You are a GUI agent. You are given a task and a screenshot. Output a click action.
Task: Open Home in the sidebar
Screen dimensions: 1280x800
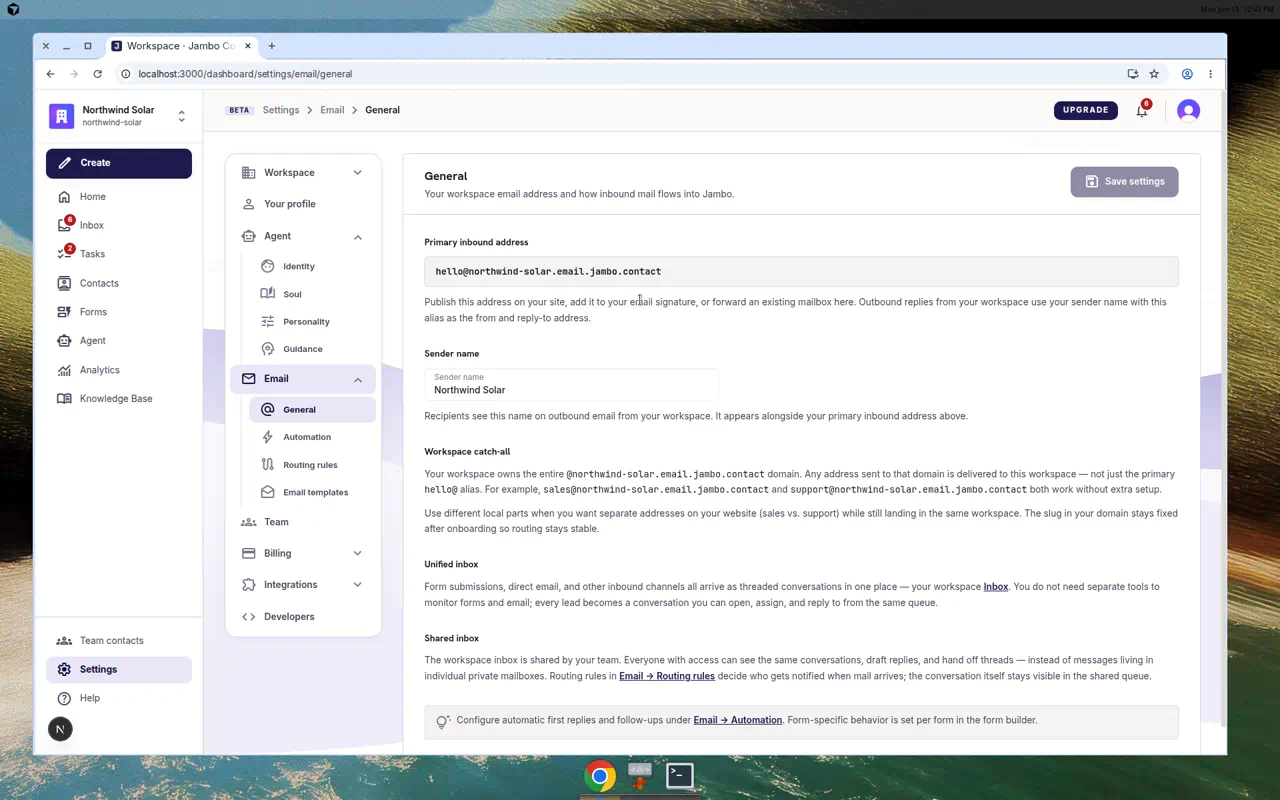[x=118, y=197]
